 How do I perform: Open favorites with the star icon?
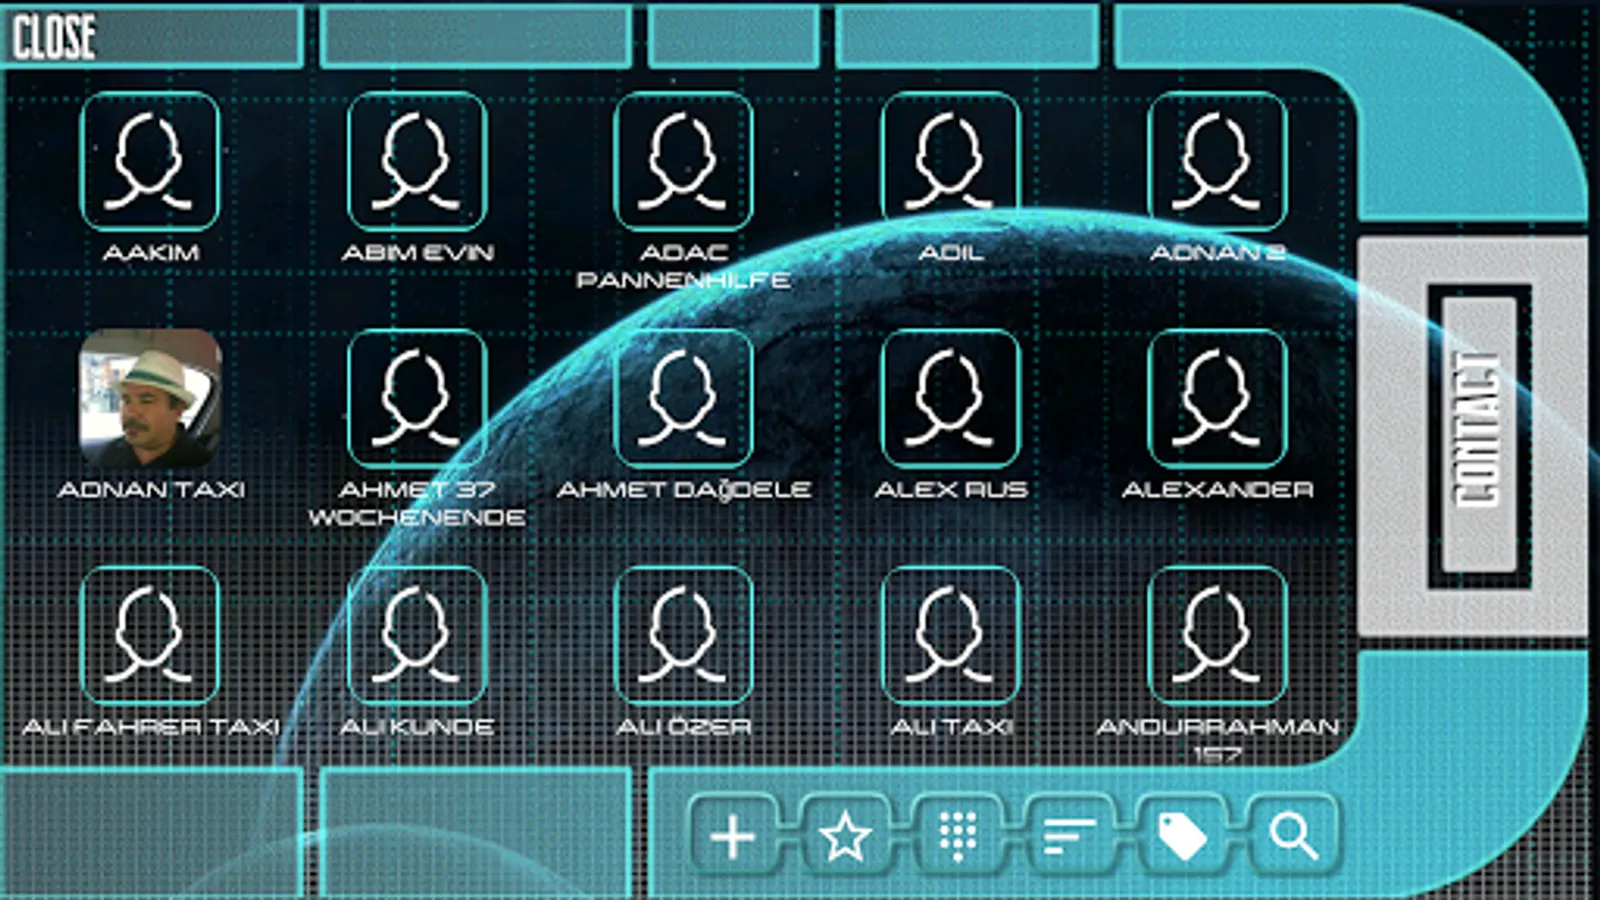pos(845,836)
